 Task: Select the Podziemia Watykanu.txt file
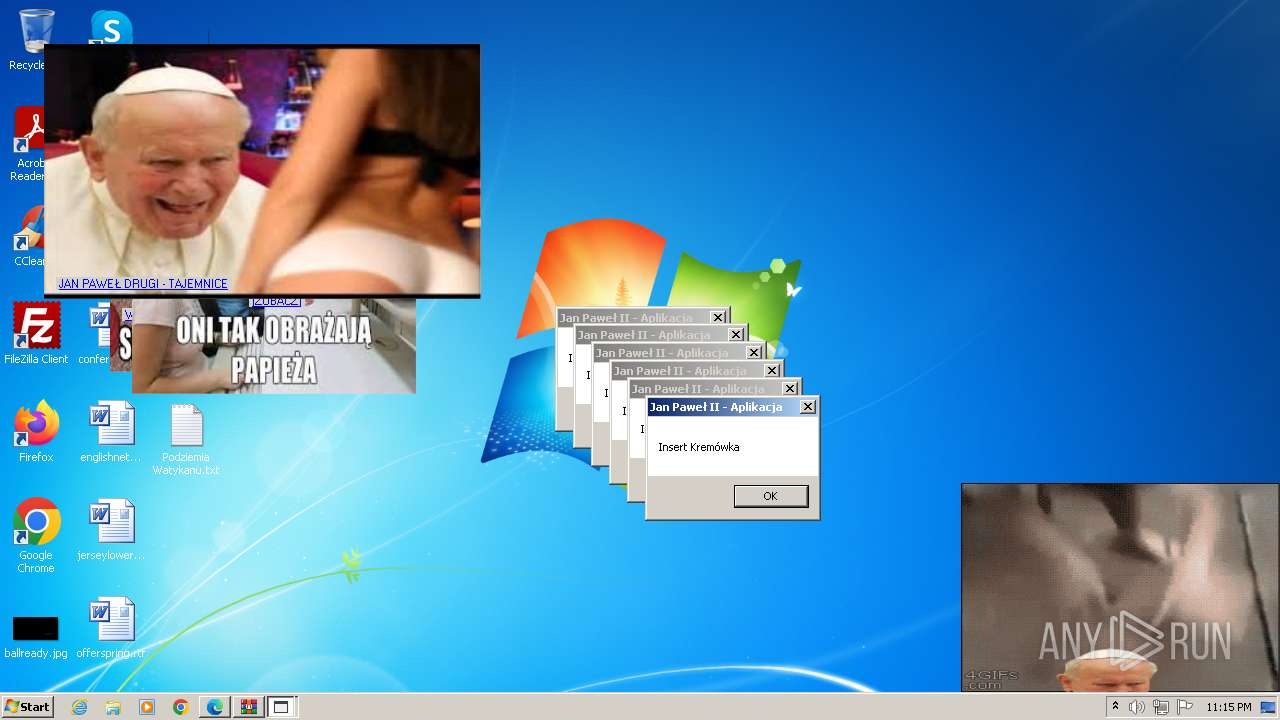pos(186,440)
